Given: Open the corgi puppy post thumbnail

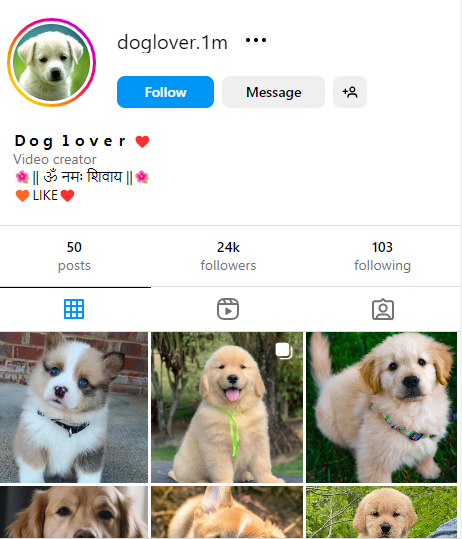Looking at the screenshot, I should coord(74,407).
